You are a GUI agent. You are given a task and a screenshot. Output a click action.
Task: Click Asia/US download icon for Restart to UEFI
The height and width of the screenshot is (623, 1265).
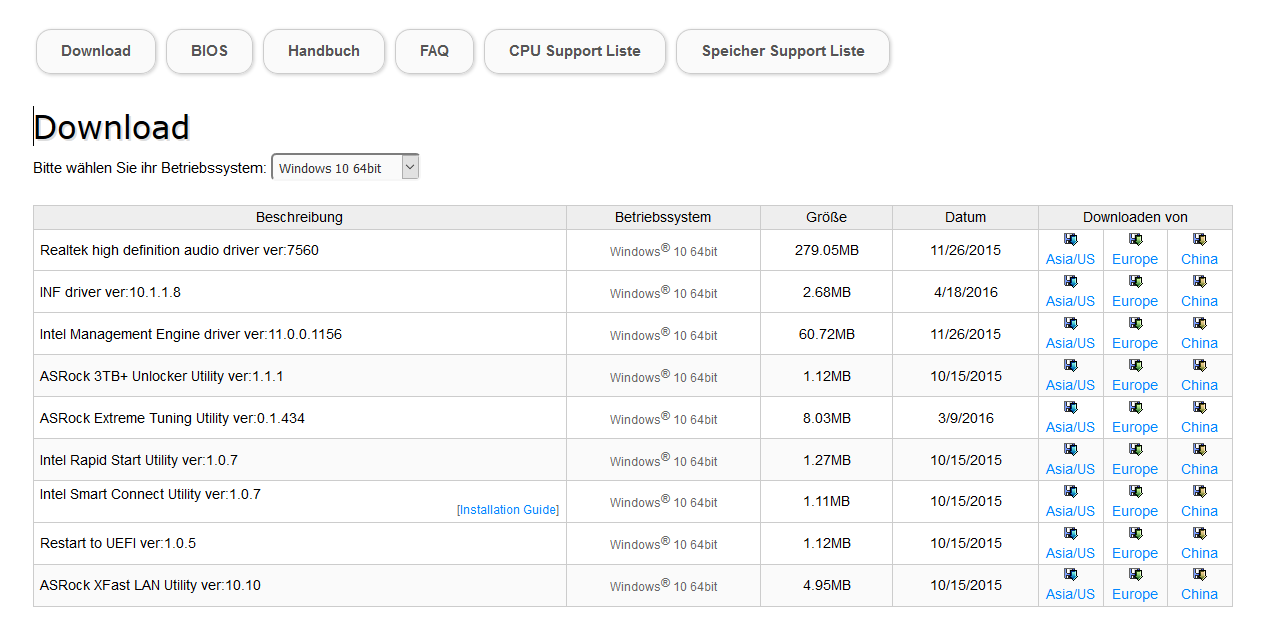(x=1070, y=534)
